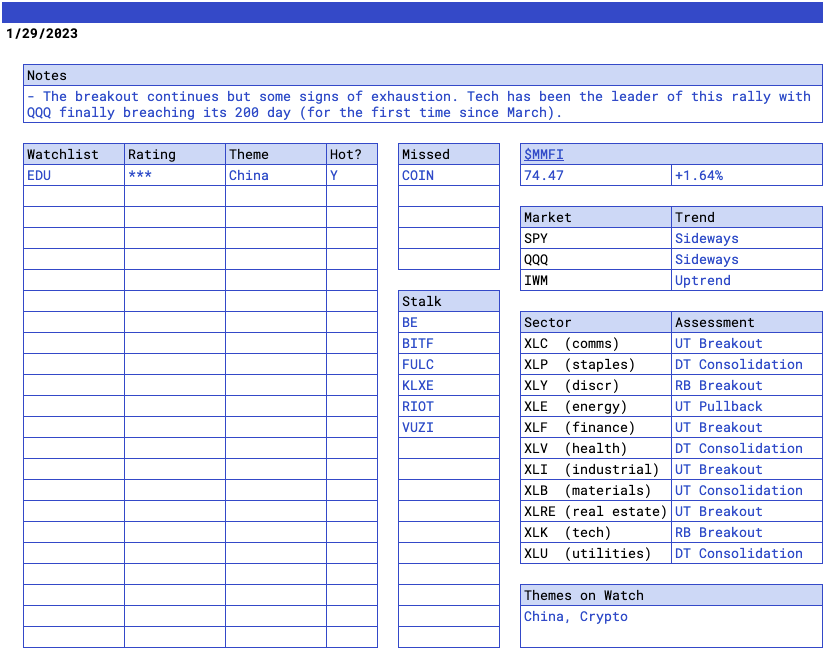Click the UT Consolidation assessment for XLB
The width and height of the screenshot is (825, 649).
click(747, 490)
